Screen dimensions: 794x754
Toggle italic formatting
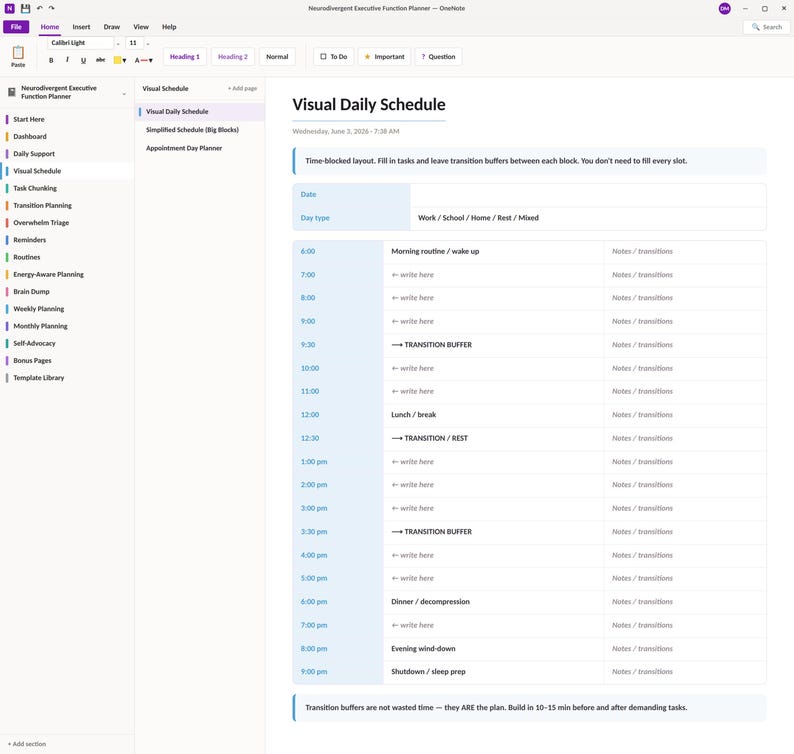(67, 60)
